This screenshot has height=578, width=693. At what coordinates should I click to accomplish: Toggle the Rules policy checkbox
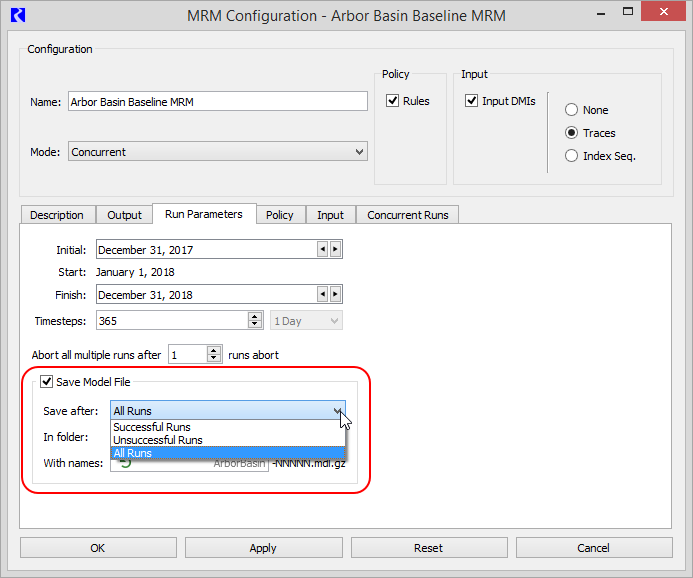pyautogui.click(x=393, y=101)
